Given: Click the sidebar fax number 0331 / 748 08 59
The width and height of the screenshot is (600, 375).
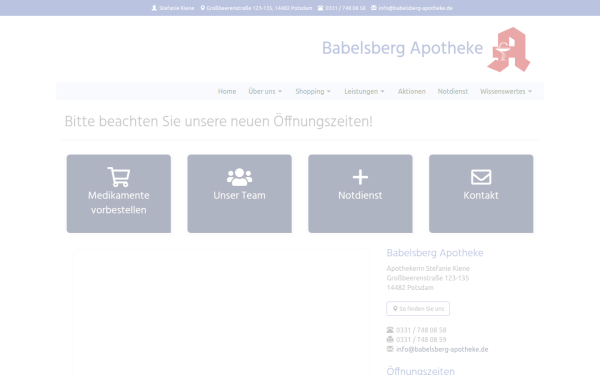Looking at the screenshot, I should tap(421, 340).
